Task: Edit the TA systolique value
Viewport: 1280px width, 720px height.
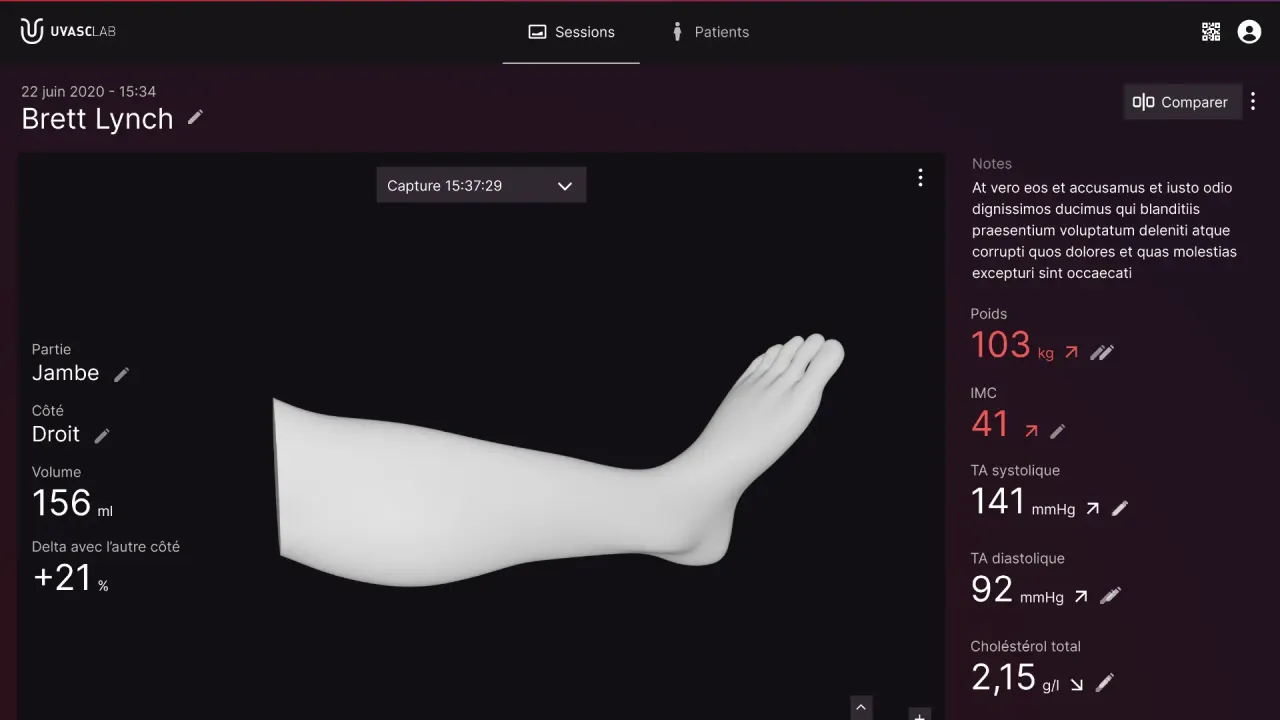Action: point(1119,509)
